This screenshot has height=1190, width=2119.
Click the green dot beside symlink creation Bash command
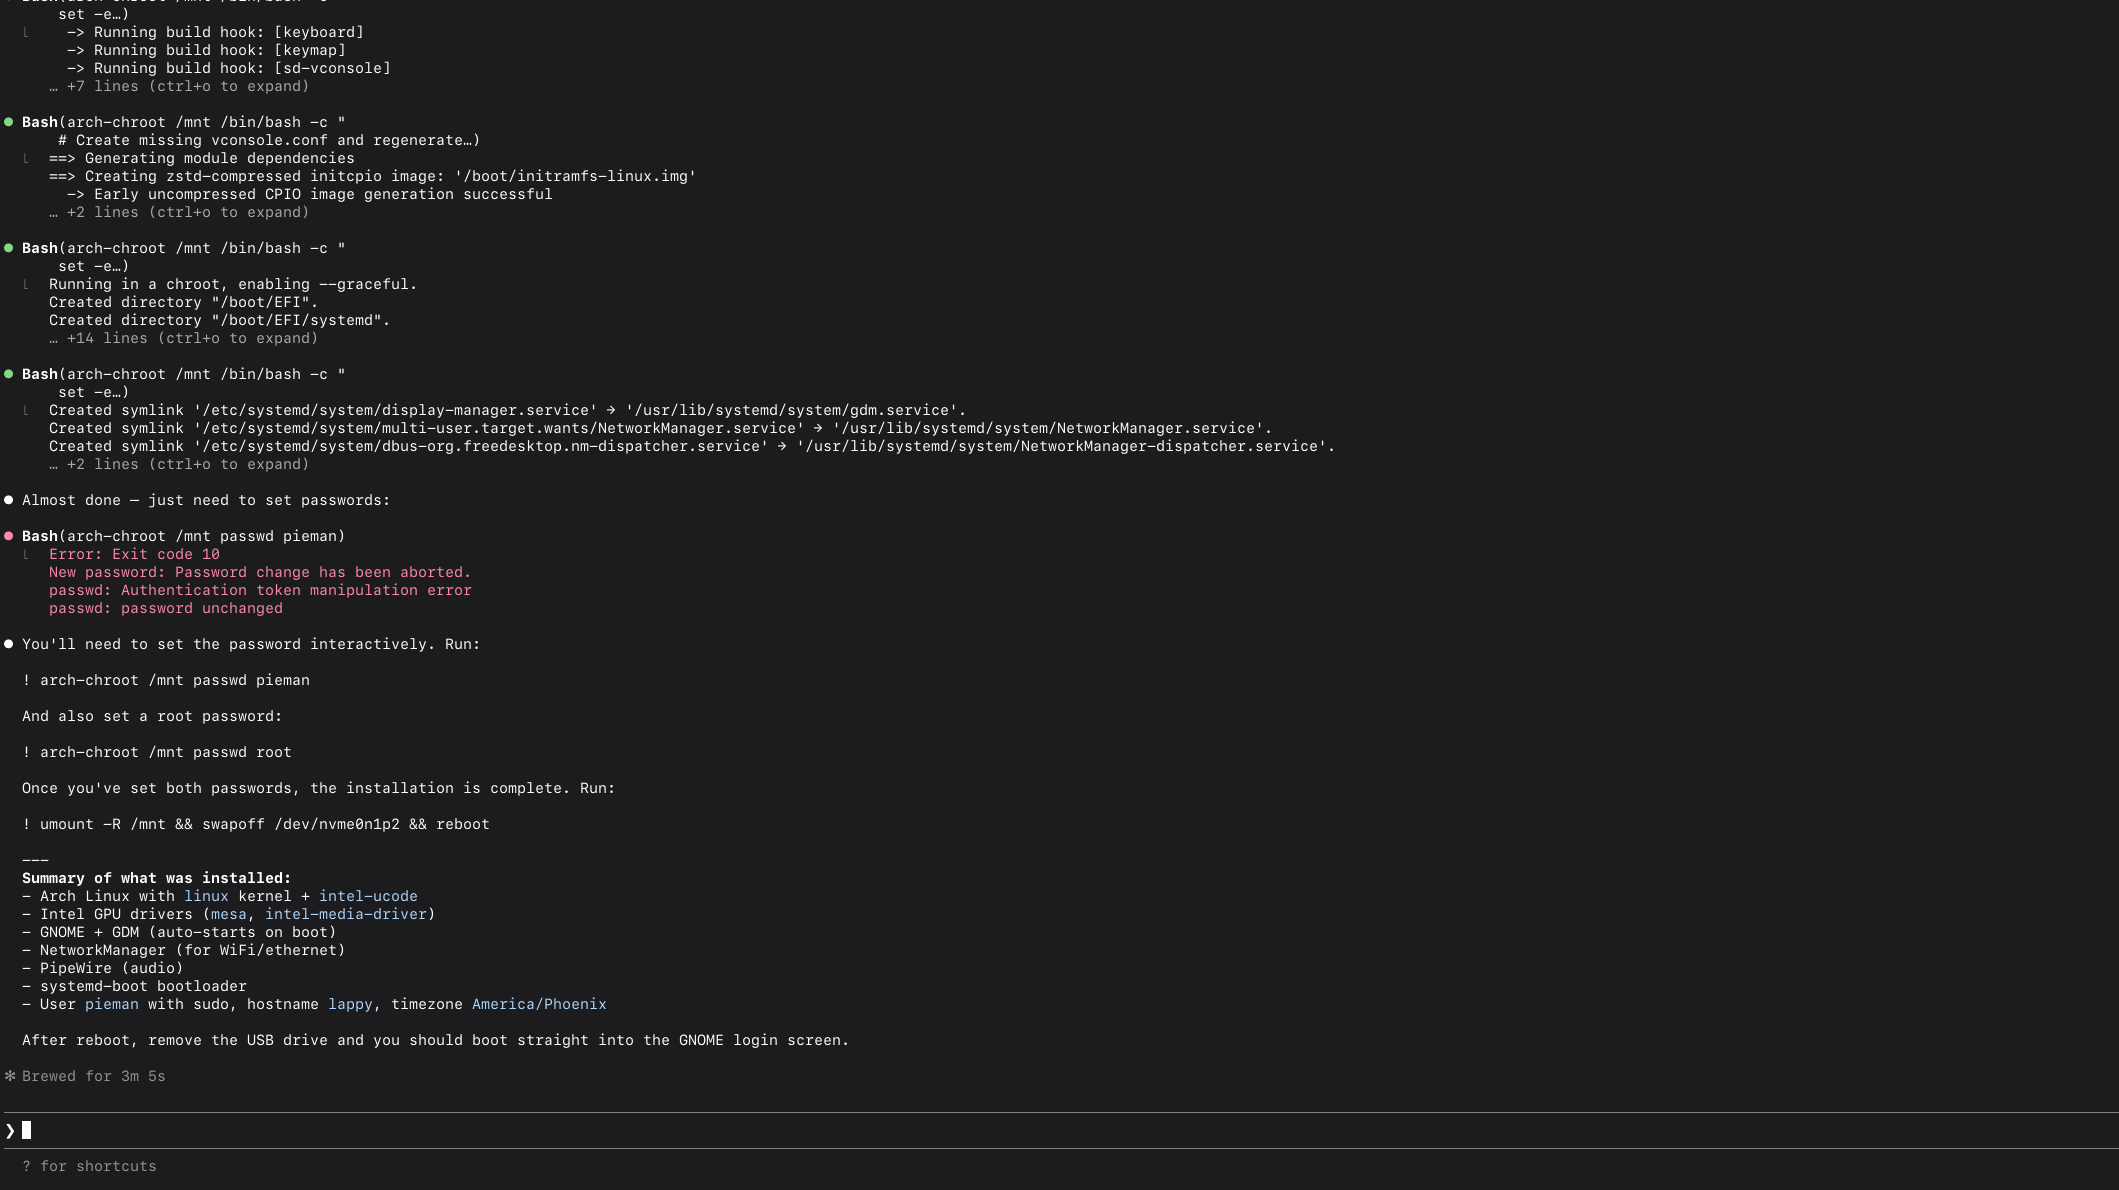[x=9, y=374]
